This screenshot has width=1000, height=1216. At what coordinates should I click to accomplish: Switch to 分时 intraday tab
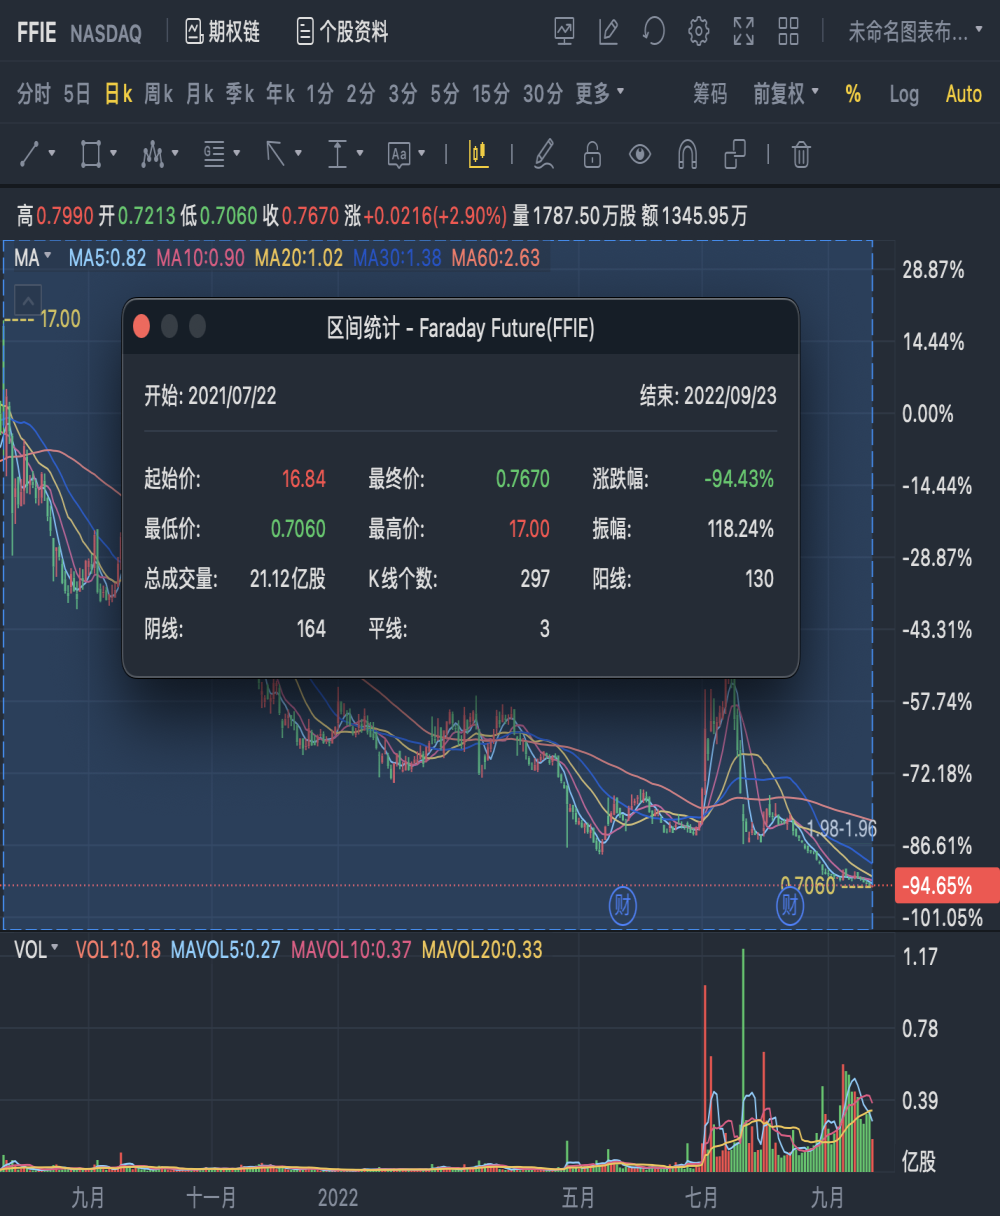pyautogui.click(x=34, y=94)
